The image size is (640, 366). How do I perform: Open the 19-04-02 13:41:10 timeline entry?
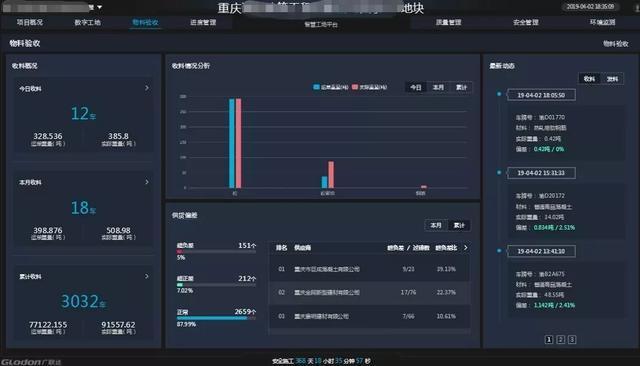(x=541, y=251)
